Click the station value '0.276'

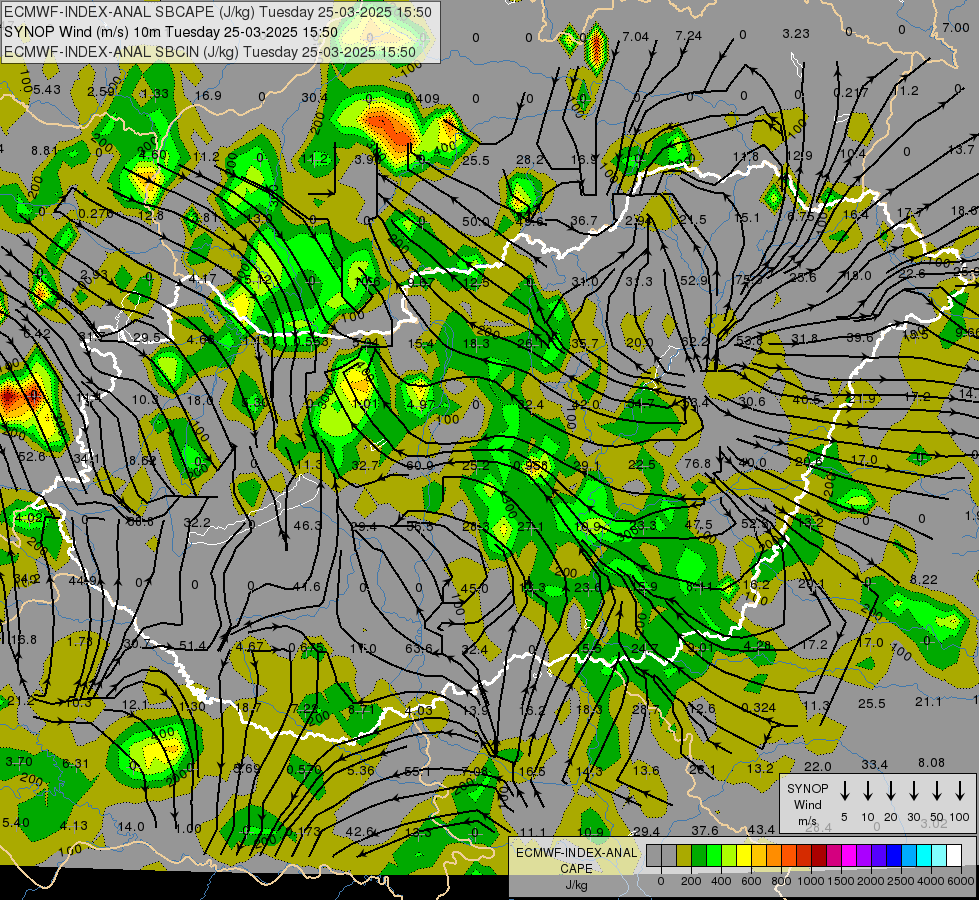(x=96, y=214)
